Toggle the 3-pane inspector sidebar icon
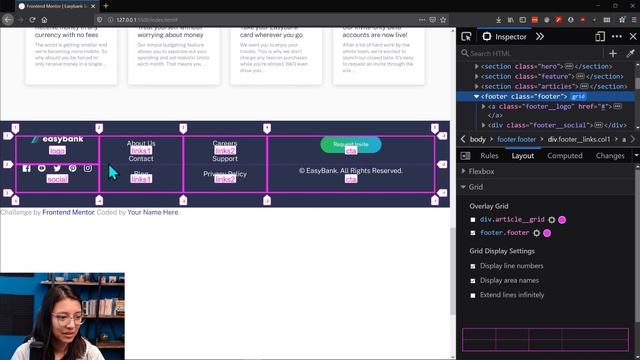This screenshot has width=640, height=360. (x=465, y=156)
